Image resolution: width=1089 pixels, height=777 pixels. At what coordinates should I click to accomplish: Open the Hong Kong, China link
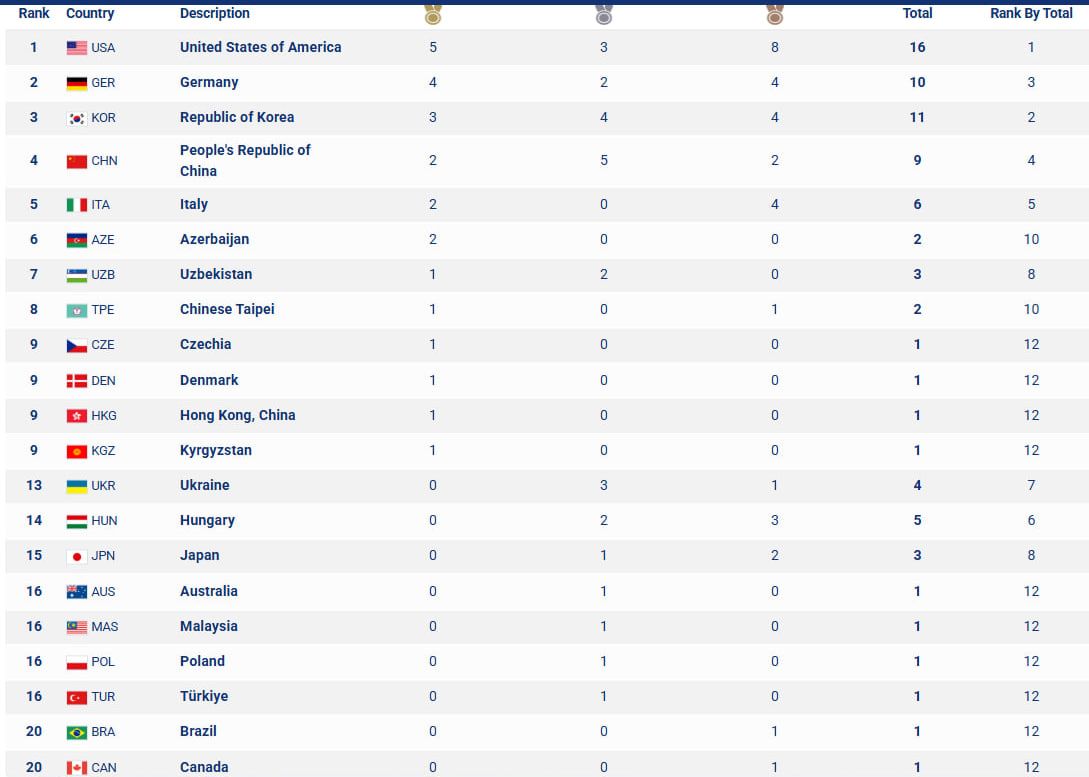(x=238, y=415)
